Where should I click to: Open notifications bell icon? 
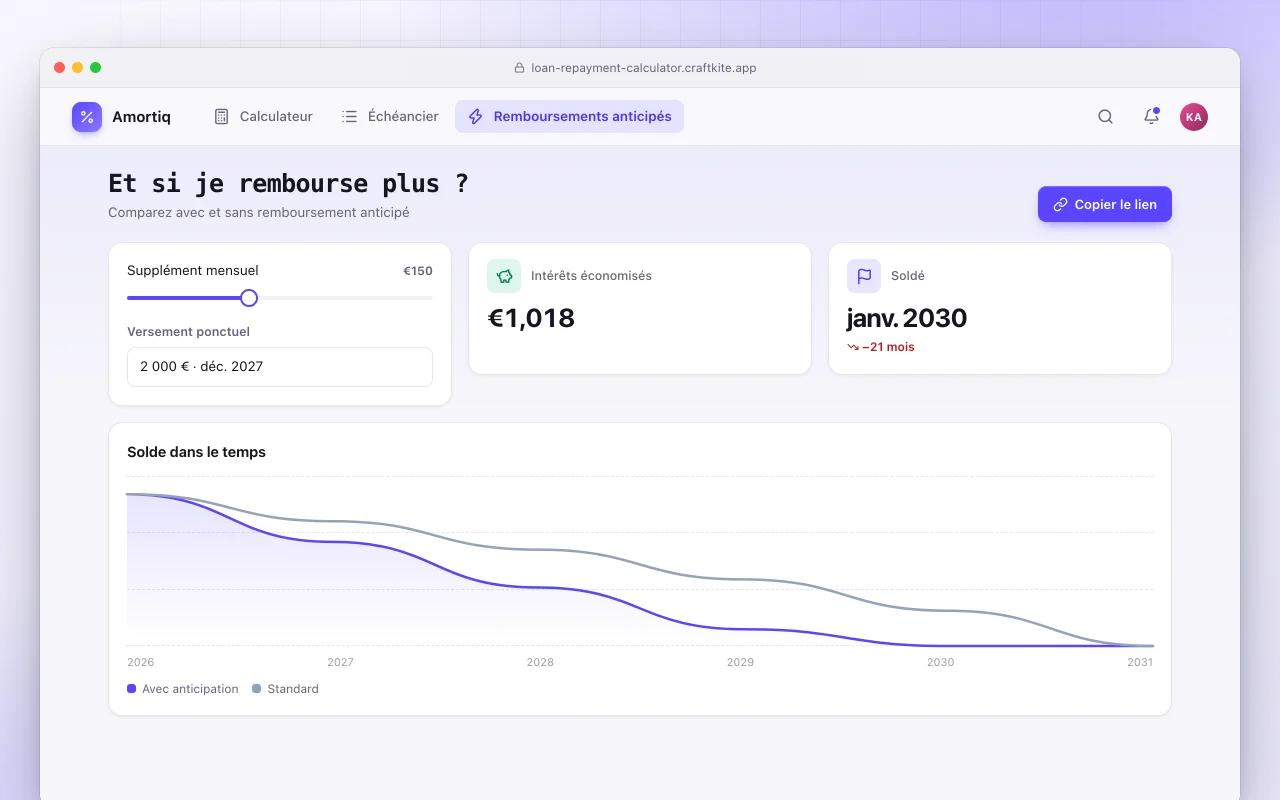1151,117
